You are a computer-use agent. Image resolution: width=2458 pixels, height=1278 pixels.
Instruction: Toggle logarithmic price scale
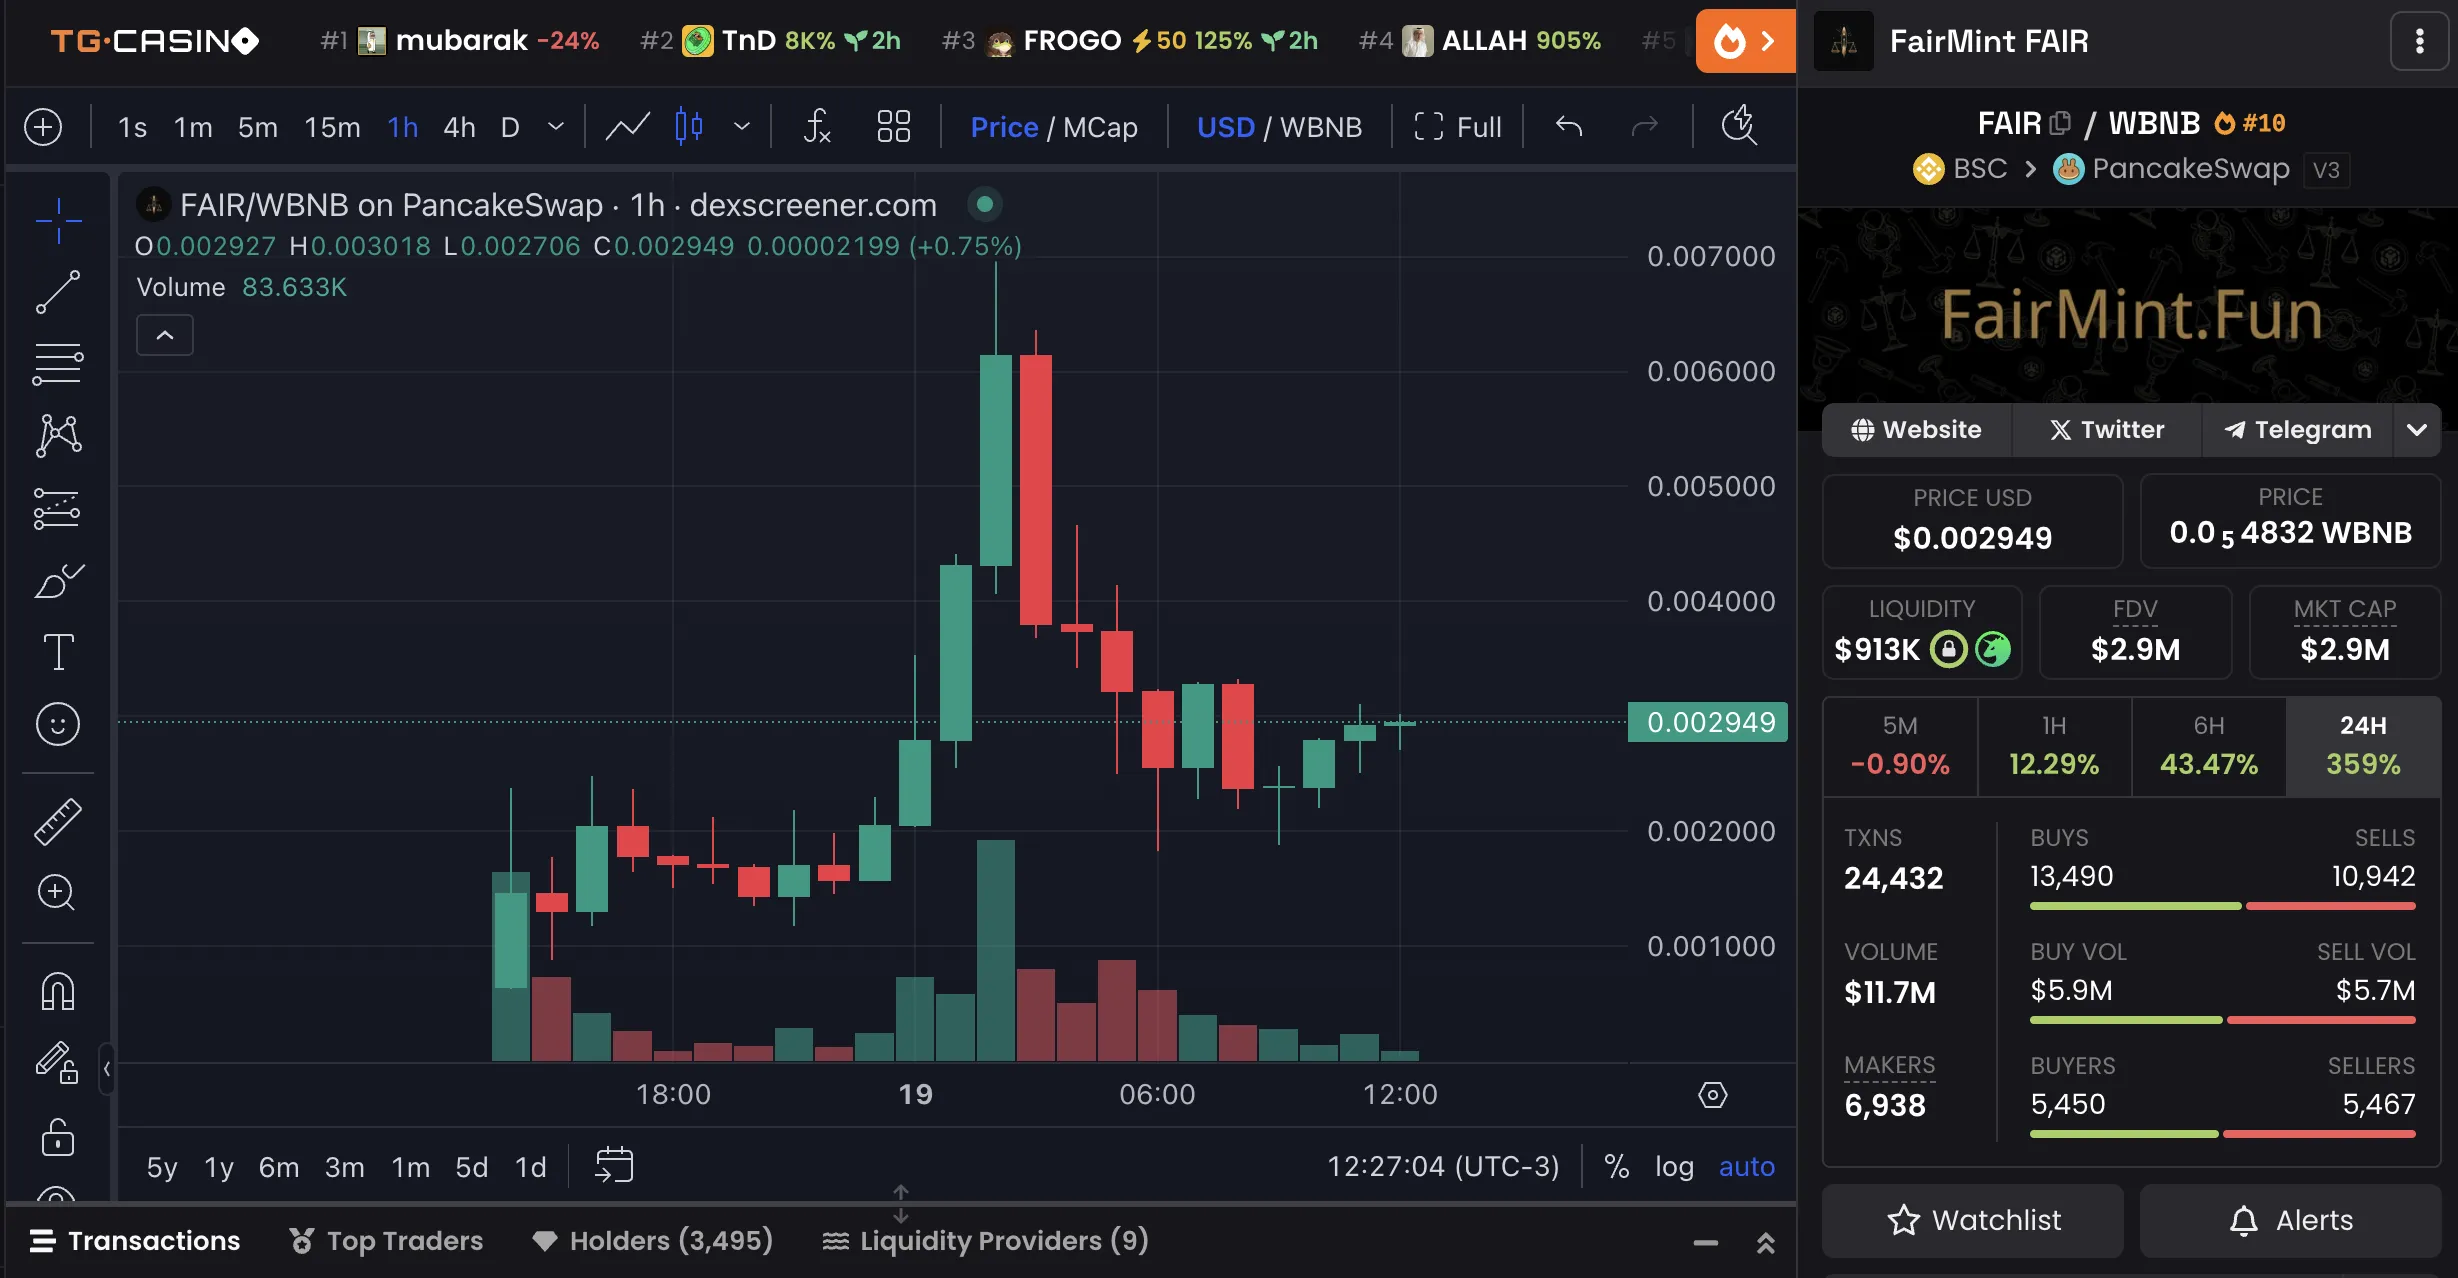tap(1675, 1166)
